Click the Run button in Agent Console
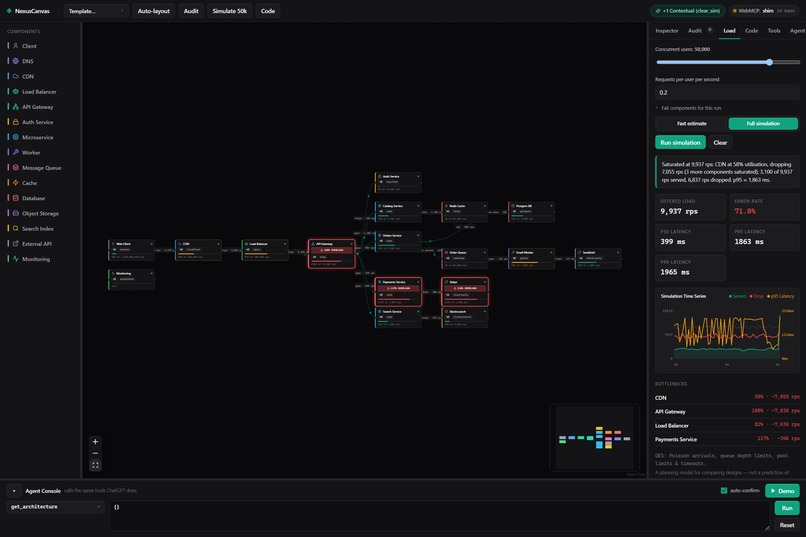 tap(786, 508)
